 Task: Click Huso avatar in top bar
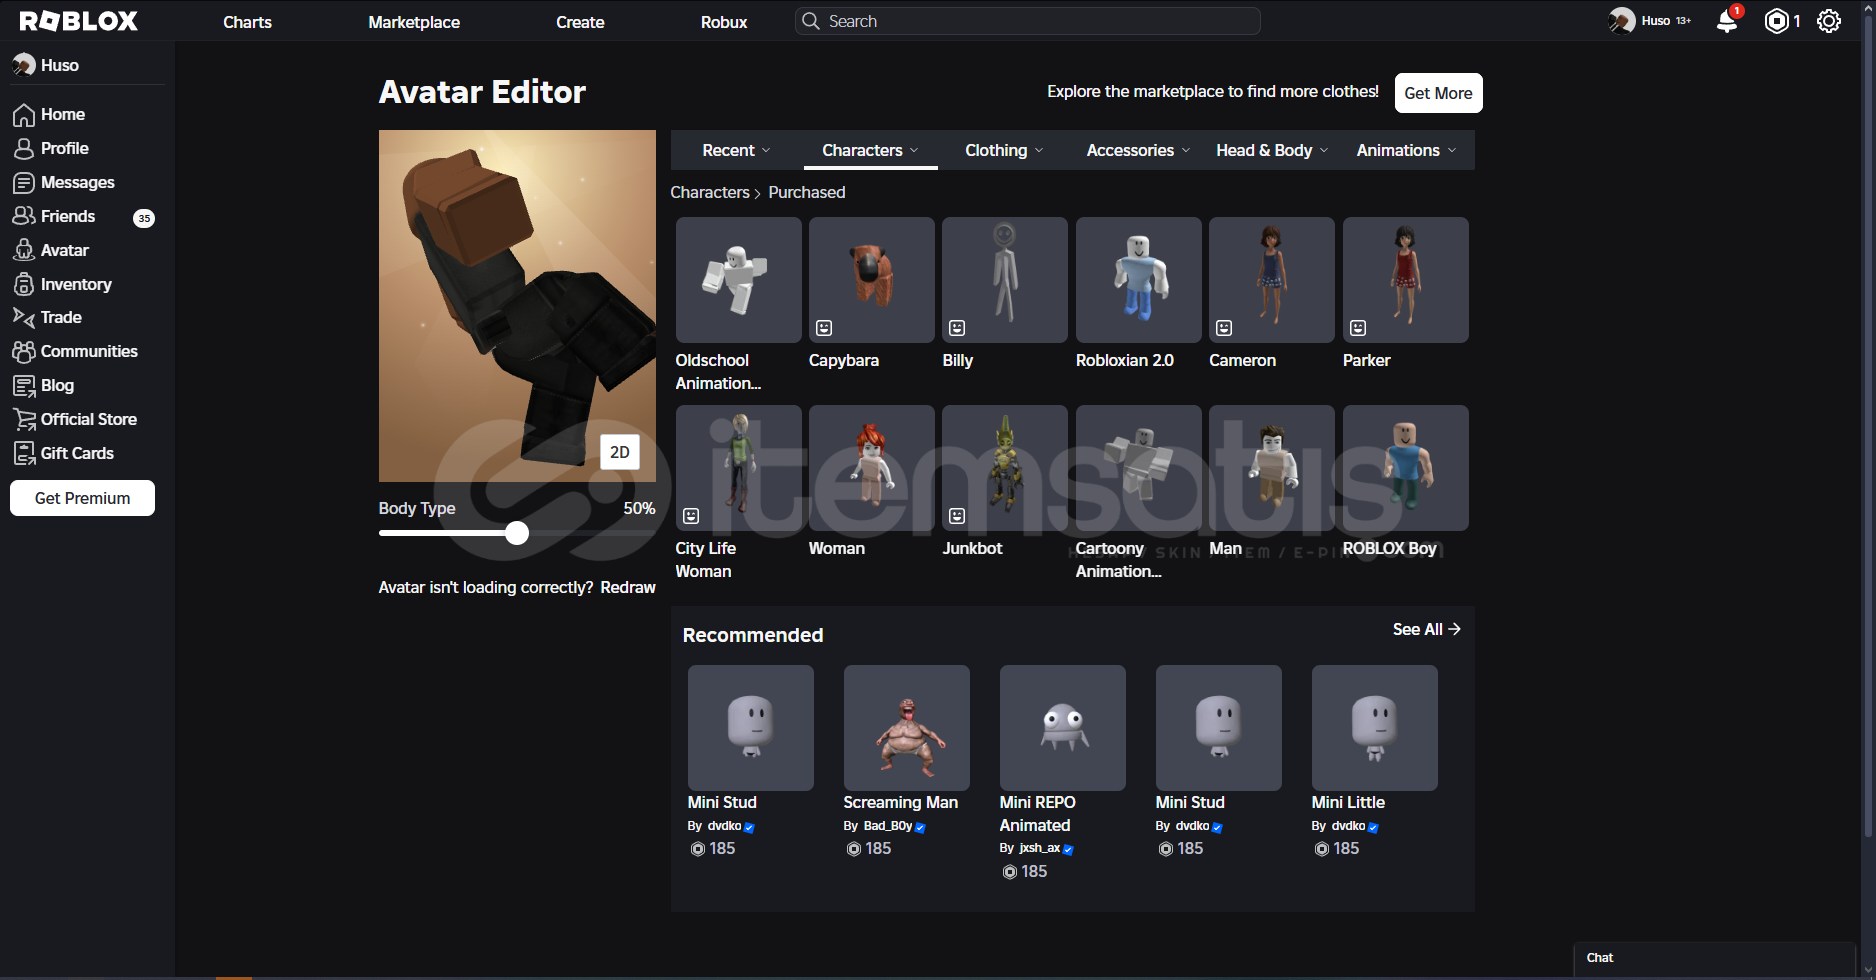click(1622, 21)
